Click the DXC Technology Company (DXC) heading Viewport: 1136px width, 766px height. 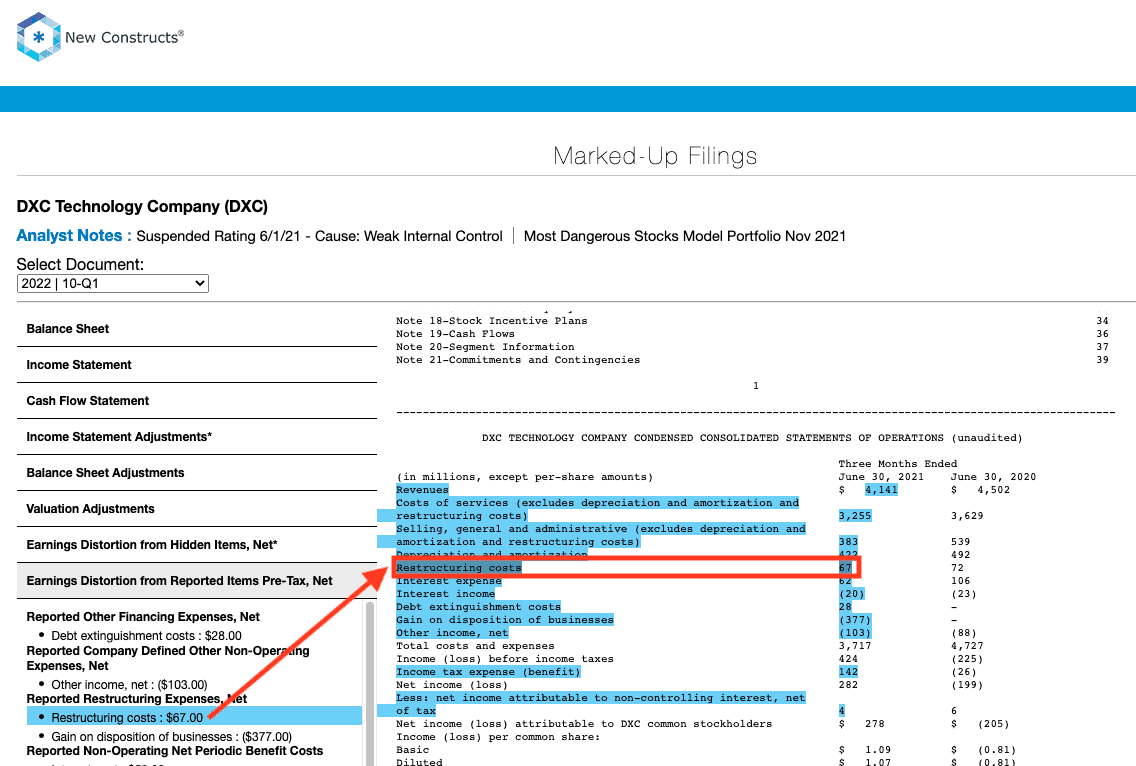142,207
